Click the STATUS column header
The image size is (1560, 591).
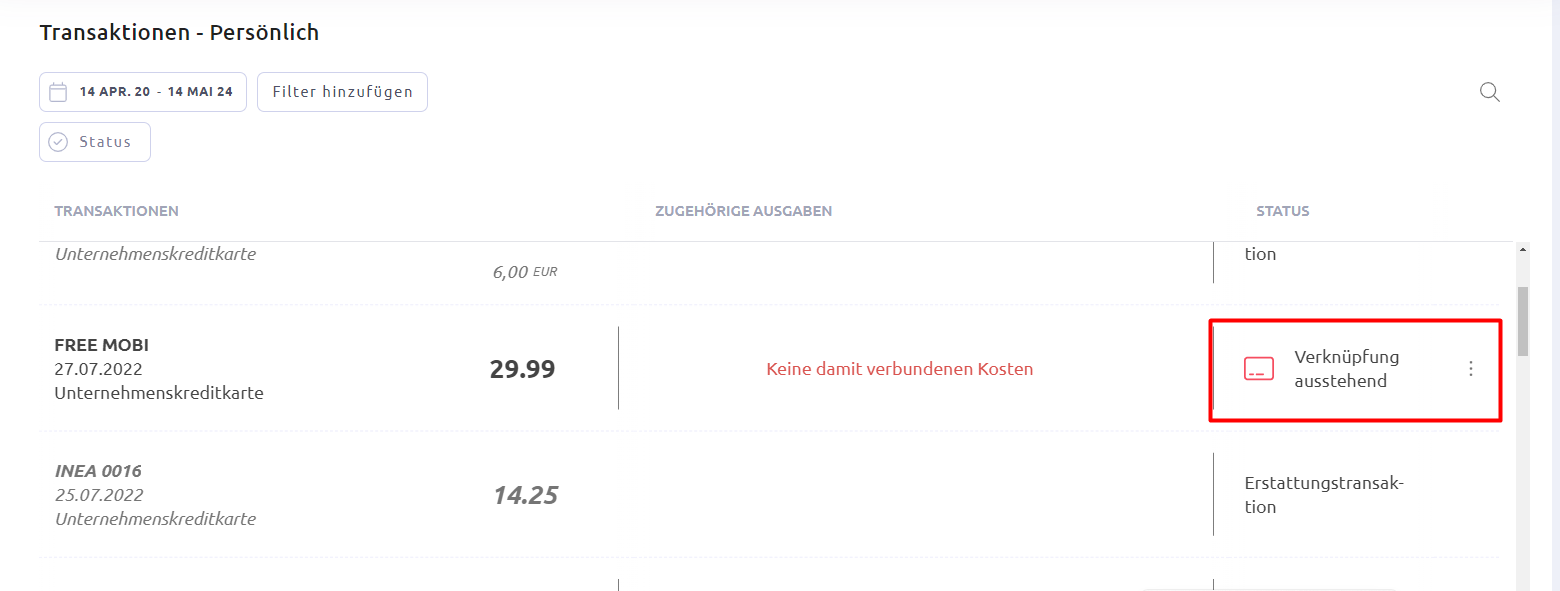coord(1283,211)
